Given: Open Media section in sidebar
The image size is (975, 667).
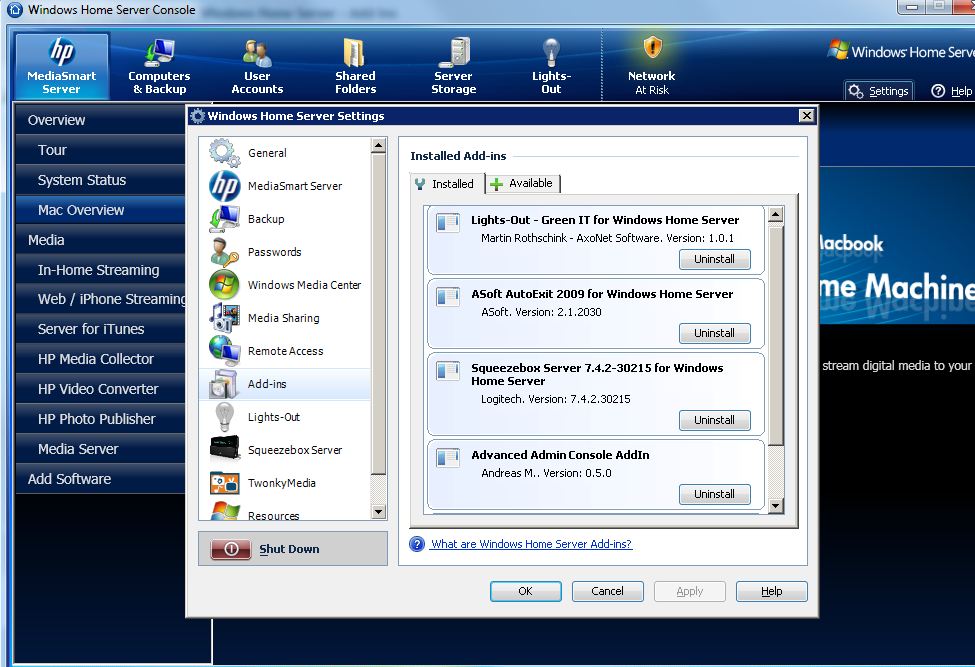Looking at the screenshot, I should coord(100,240).
